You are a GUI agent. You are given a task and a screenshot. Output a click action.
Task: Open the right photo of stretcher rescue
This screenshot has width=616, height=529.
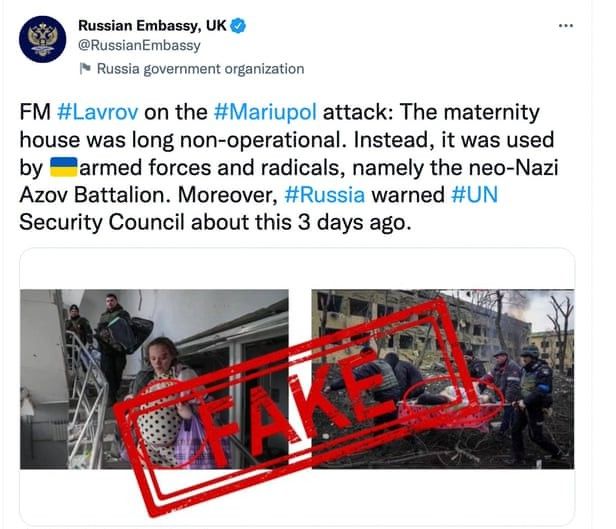(x=443, y=379)
